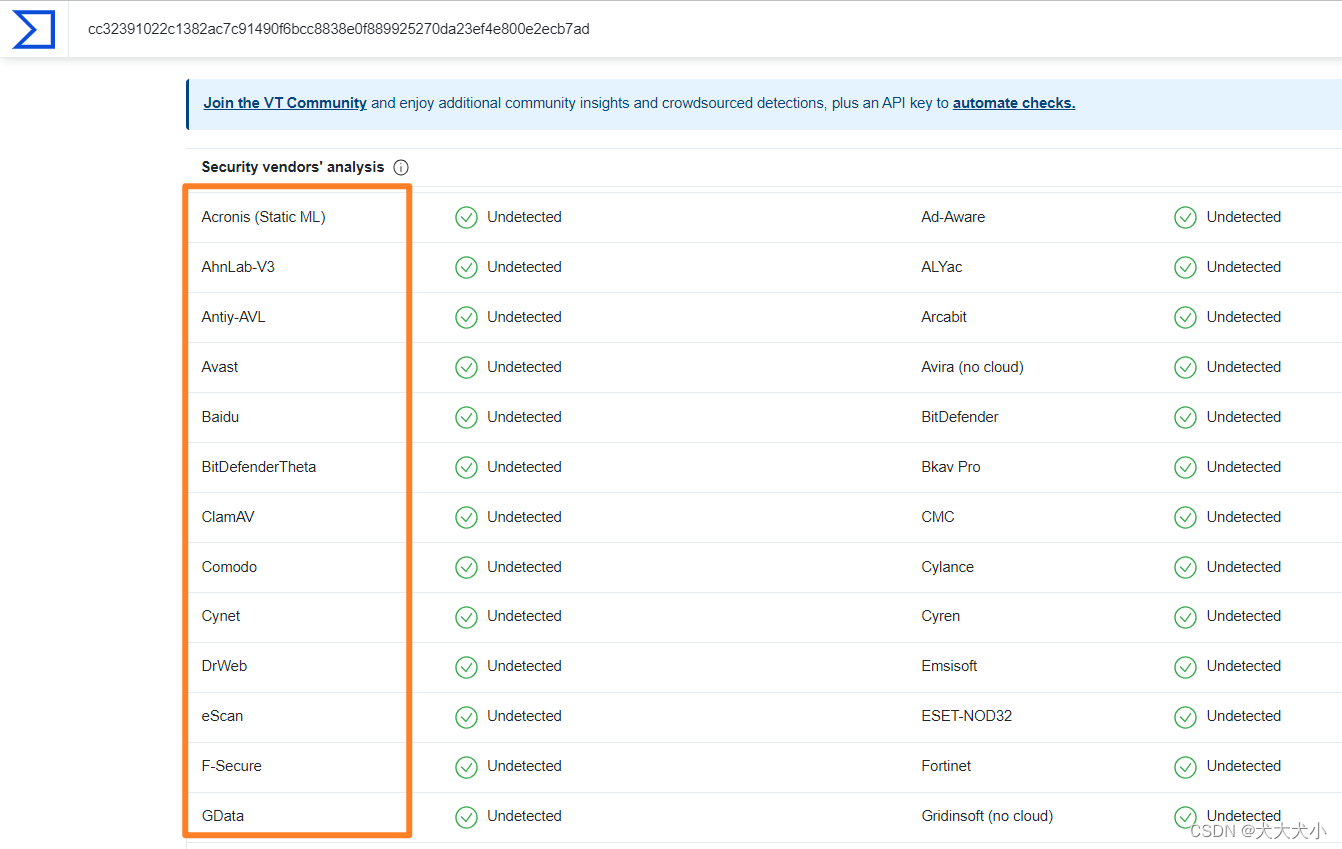The width and height of the screenshot is (1342, 849).
Task: Select green check icon for BitDefenderTheta
Action: pyautogui.click(x=466, y=467)
